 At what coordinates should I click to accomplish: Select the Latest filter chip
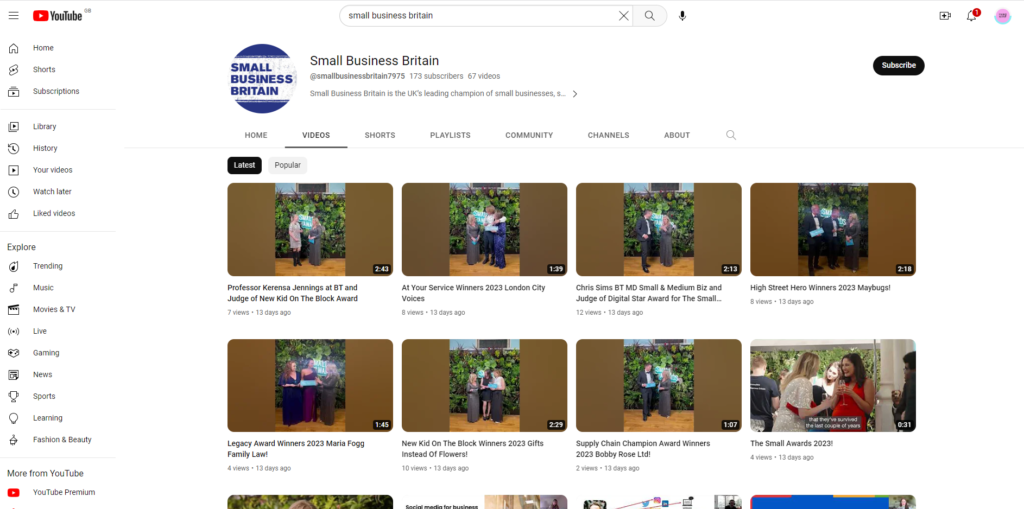point(244,165)
